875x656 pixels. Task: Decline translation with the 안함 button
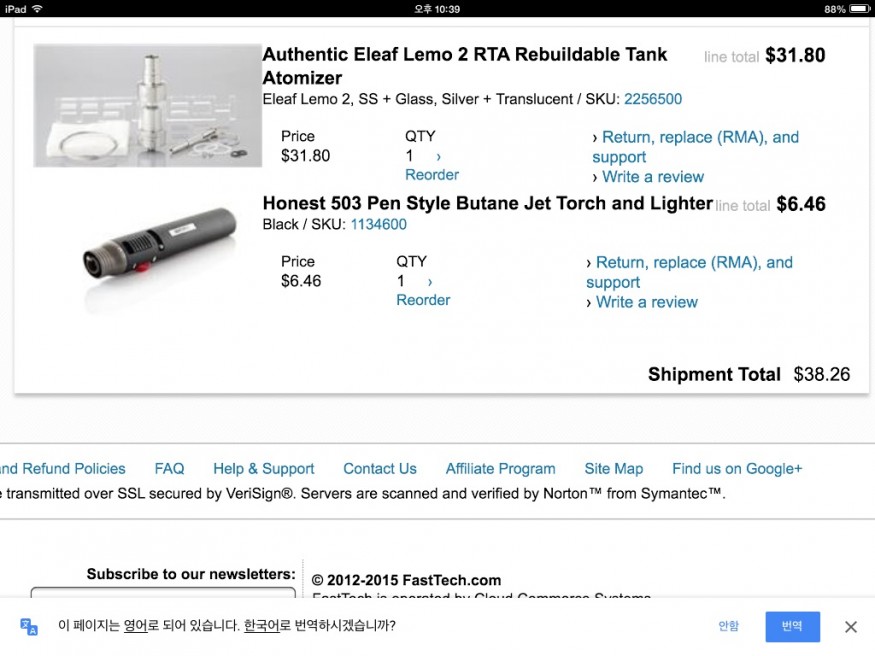(728, 626)
